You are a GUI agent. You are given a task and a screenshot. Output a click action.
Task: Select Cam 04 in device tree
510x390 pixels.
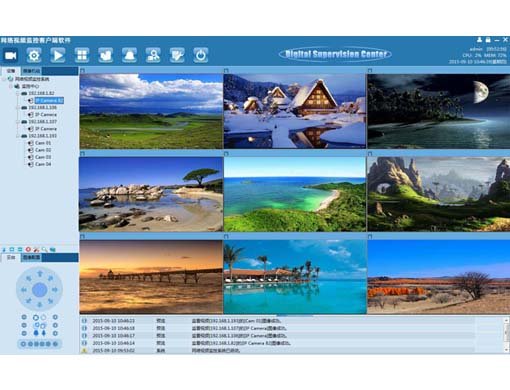coord(43,164)
